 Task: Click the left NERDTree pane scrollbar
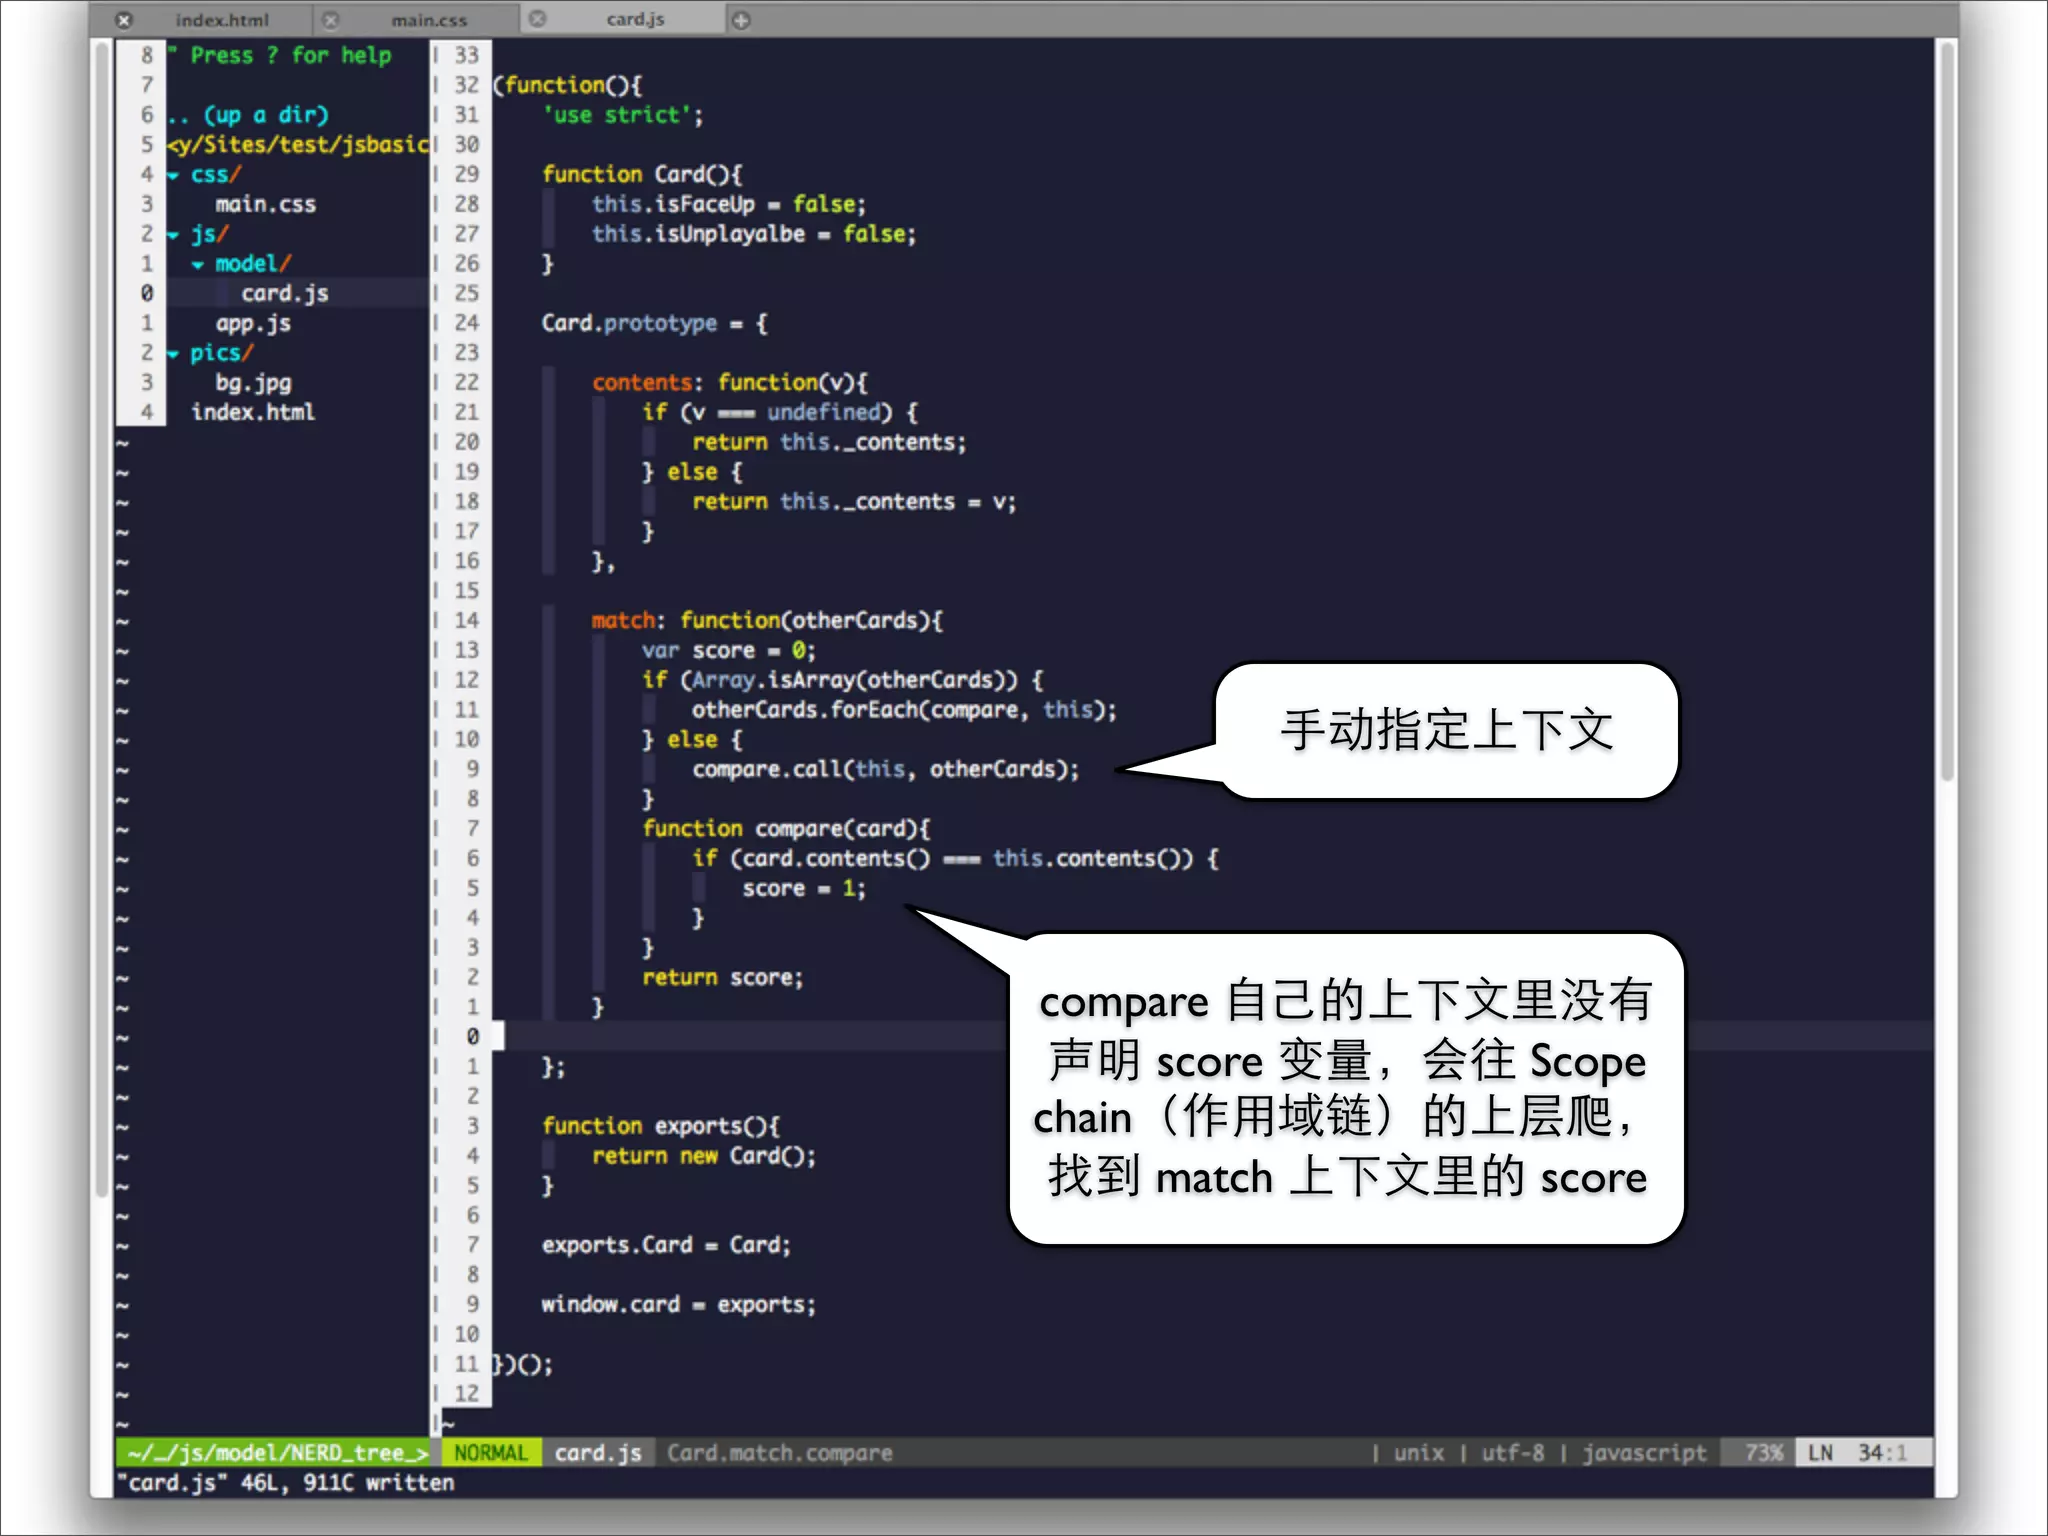click(101, 620)
